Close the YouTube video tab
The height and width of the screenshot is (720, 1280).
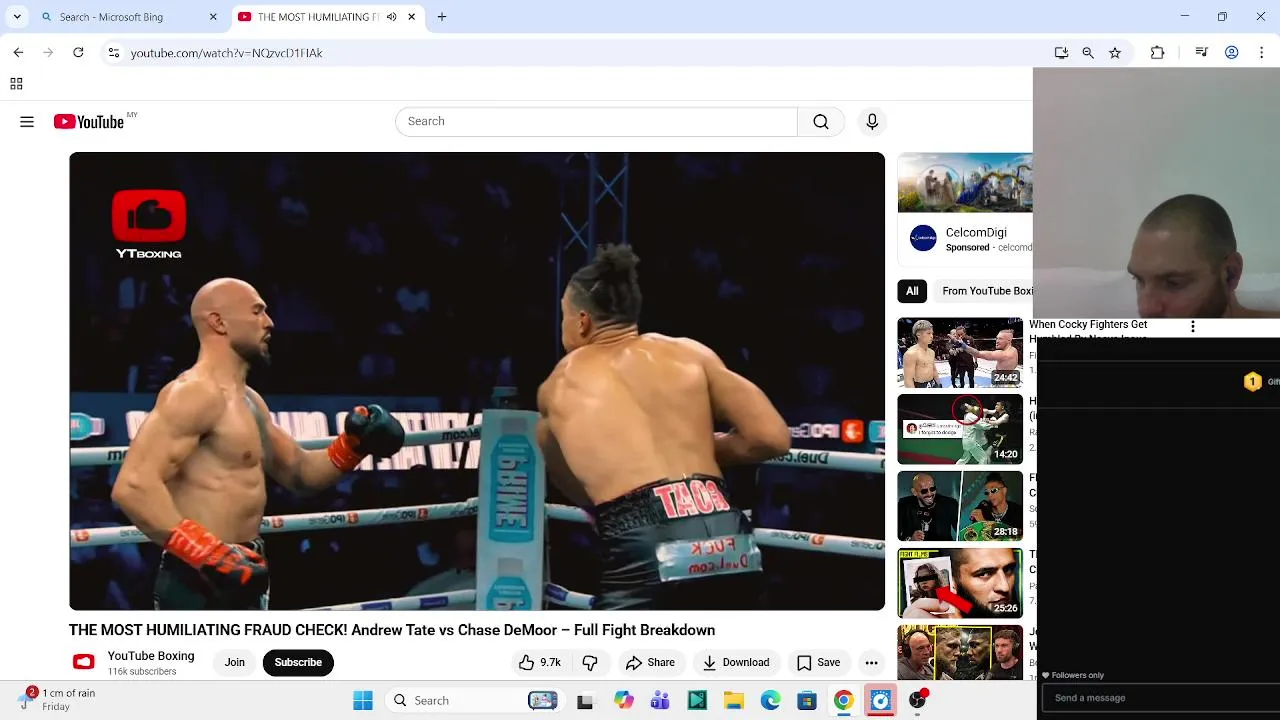[x=411, y=17]
